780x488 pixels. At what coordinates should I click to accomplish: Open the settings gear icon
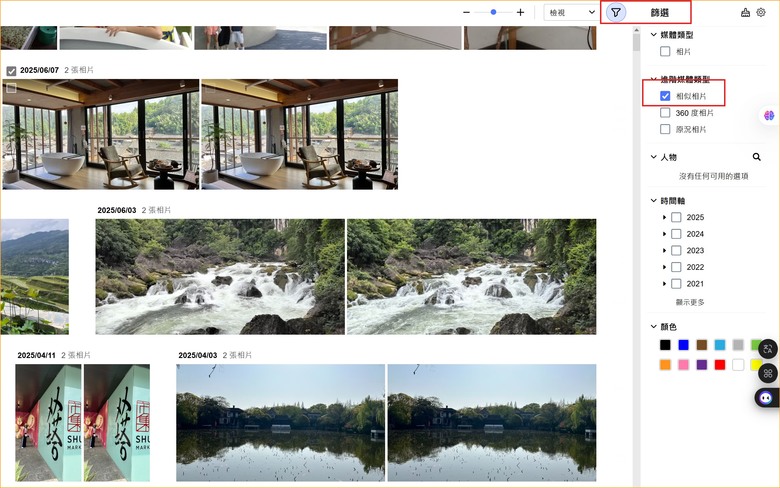(x=761, y=12)
